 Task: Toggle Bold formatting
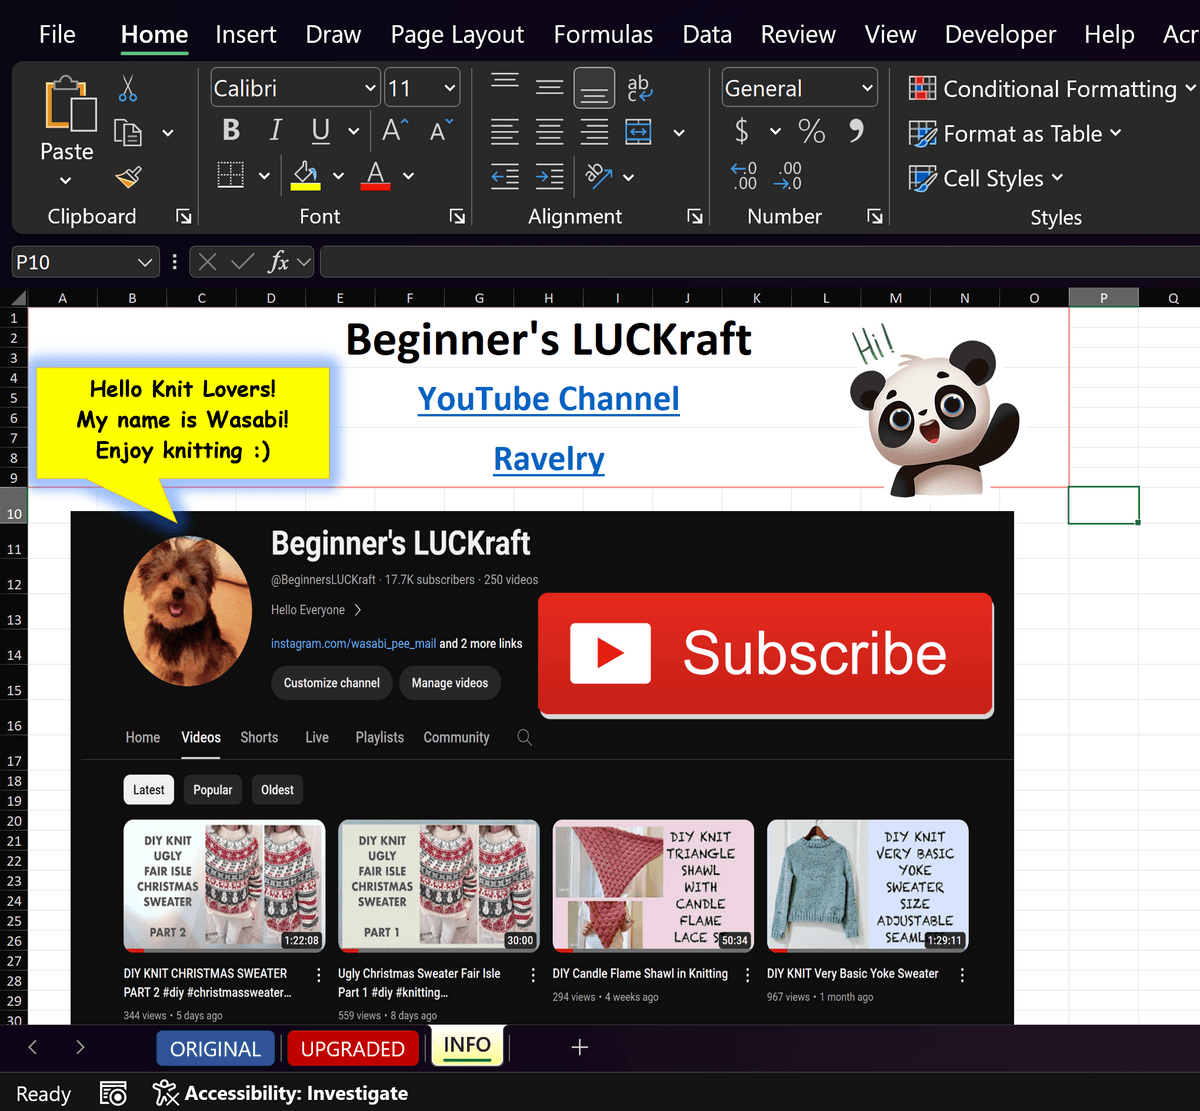tap(231, 131)
